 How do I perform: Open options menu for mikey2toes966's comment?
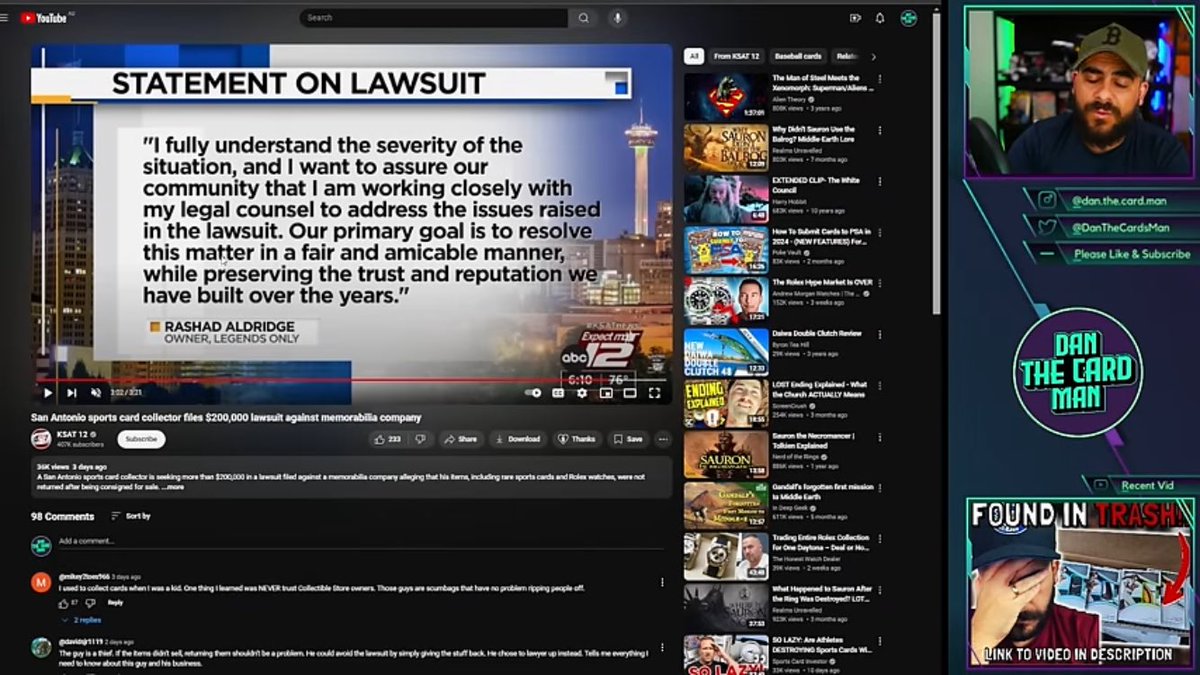(662, 582)
